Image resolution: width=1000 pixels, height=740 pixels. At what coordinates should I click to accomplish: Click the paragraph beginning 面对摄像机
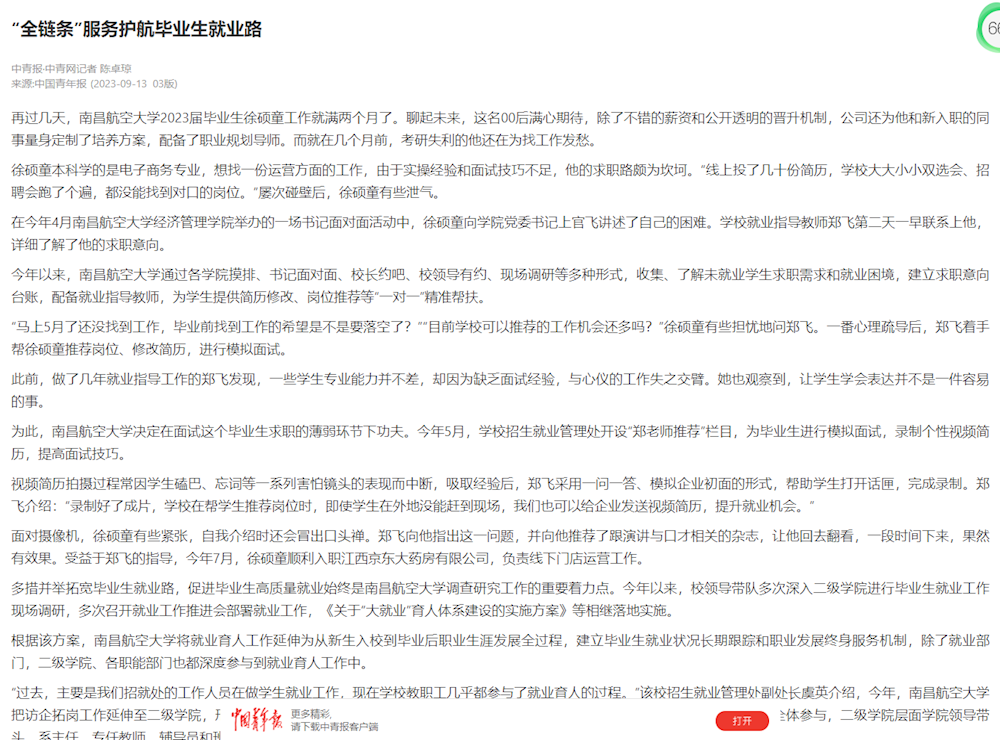pyautogui.click(x=500, y=546)
